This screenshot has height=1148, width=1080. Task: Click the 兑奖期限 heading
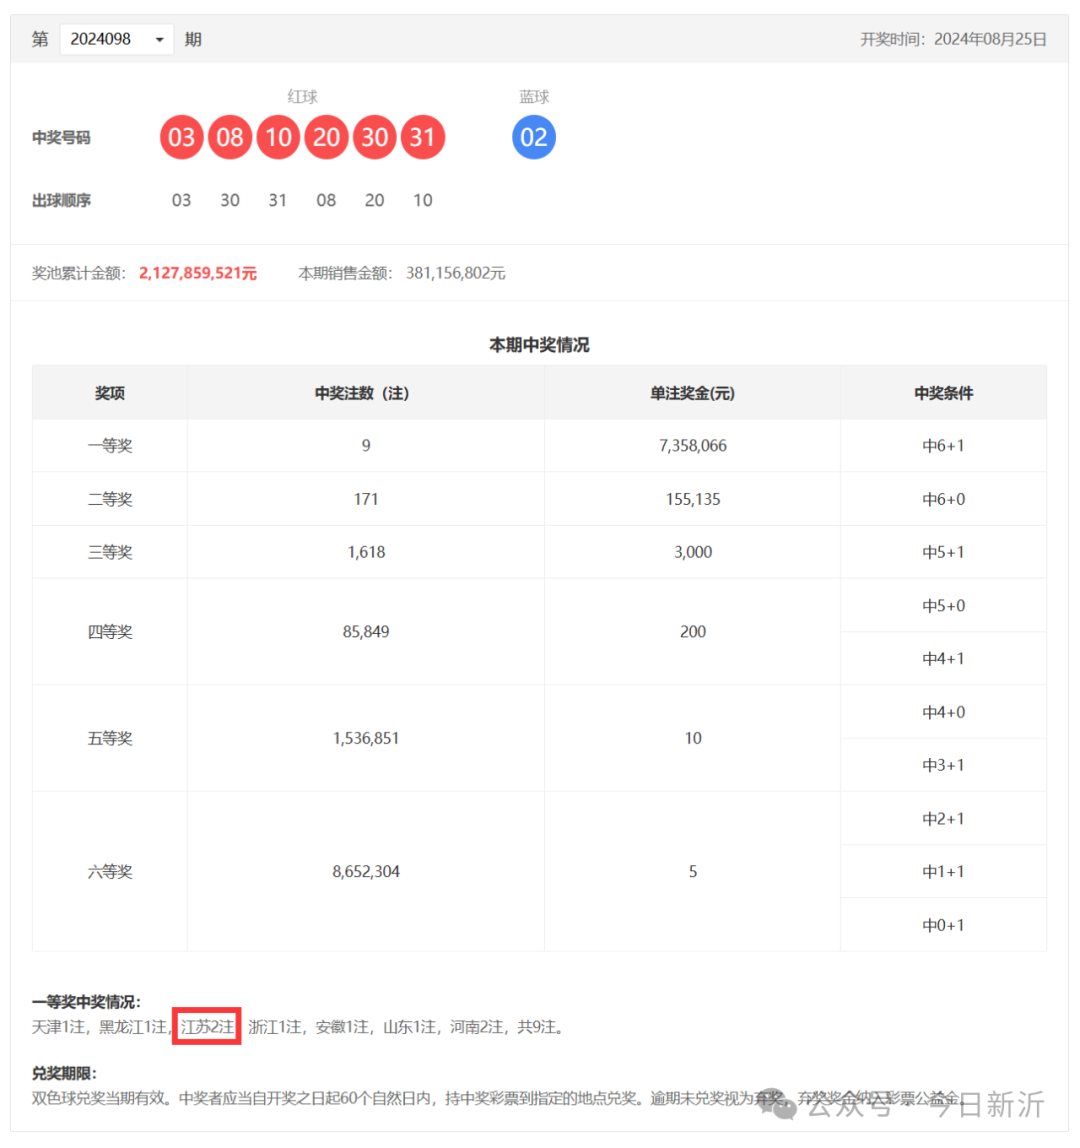64,1073
